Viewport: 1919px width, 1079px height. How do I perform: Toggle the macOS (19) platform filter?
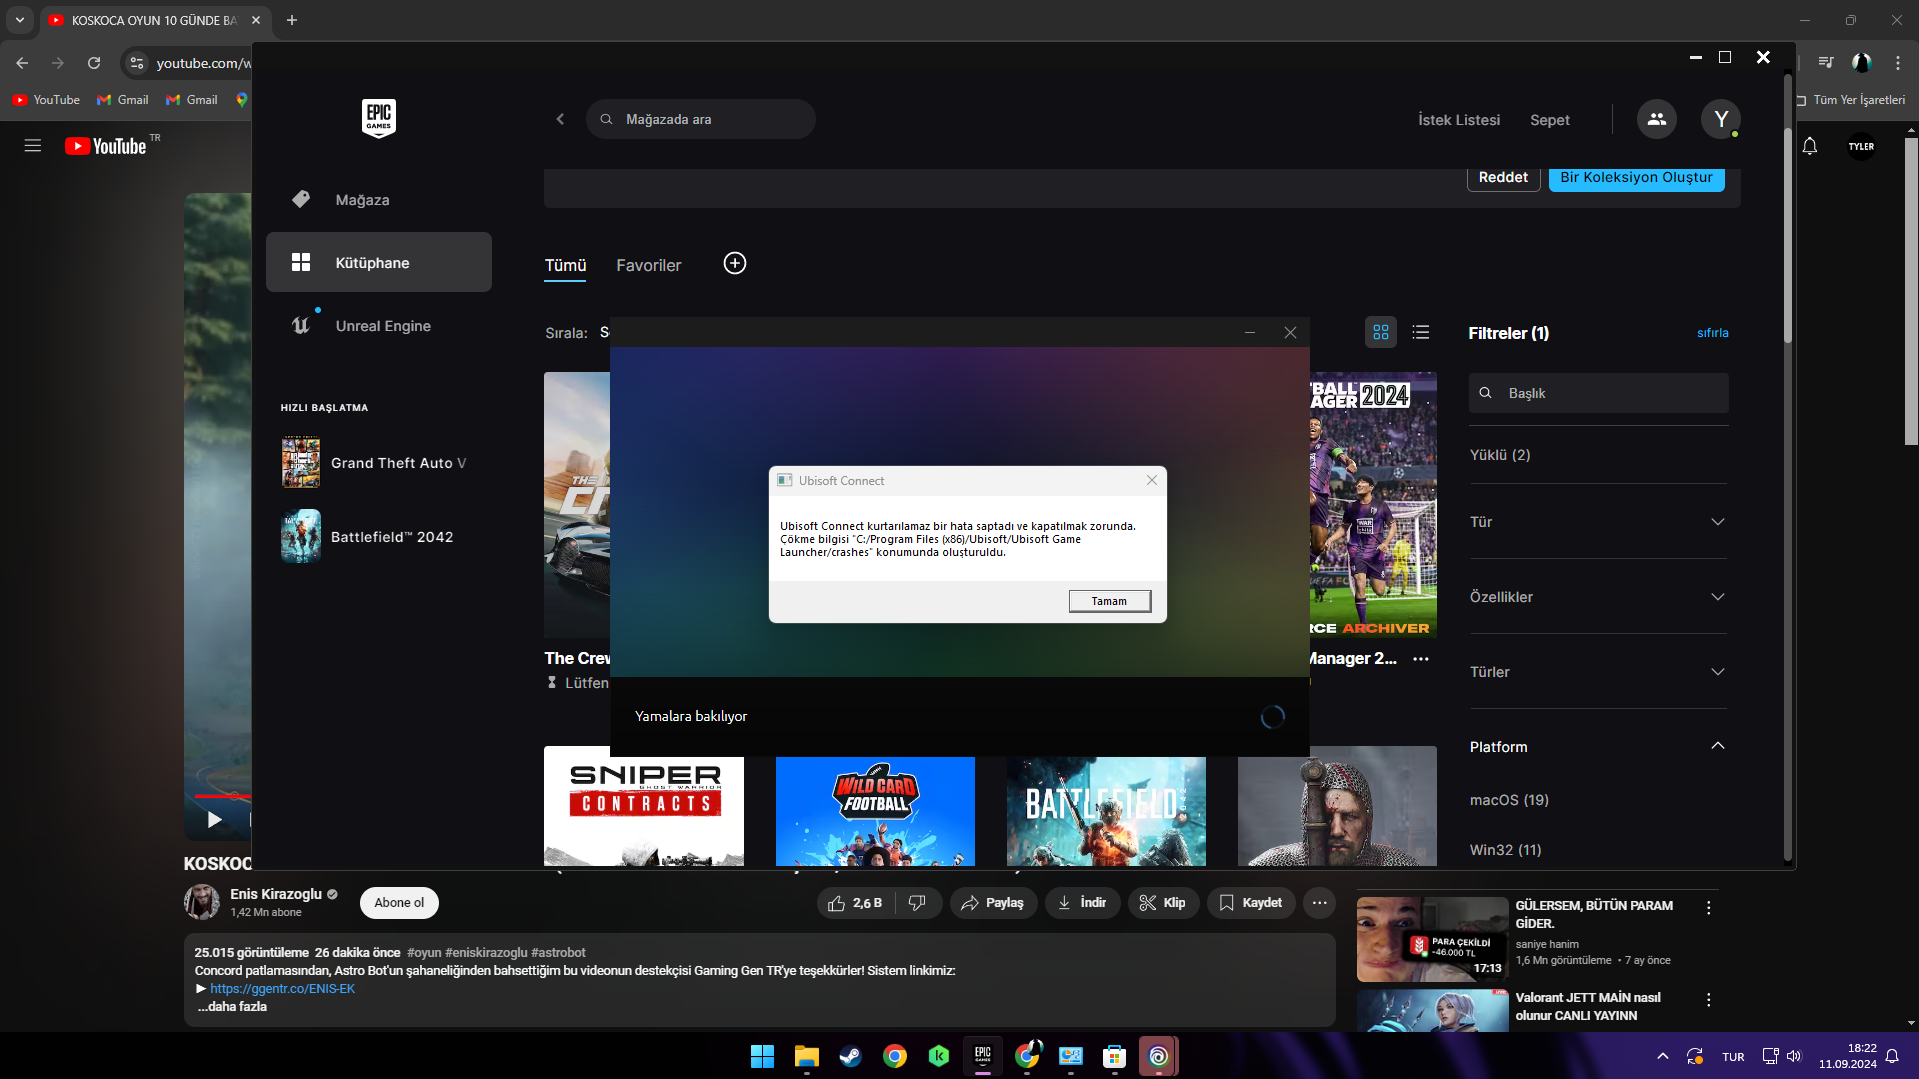tap(1509, 800)
